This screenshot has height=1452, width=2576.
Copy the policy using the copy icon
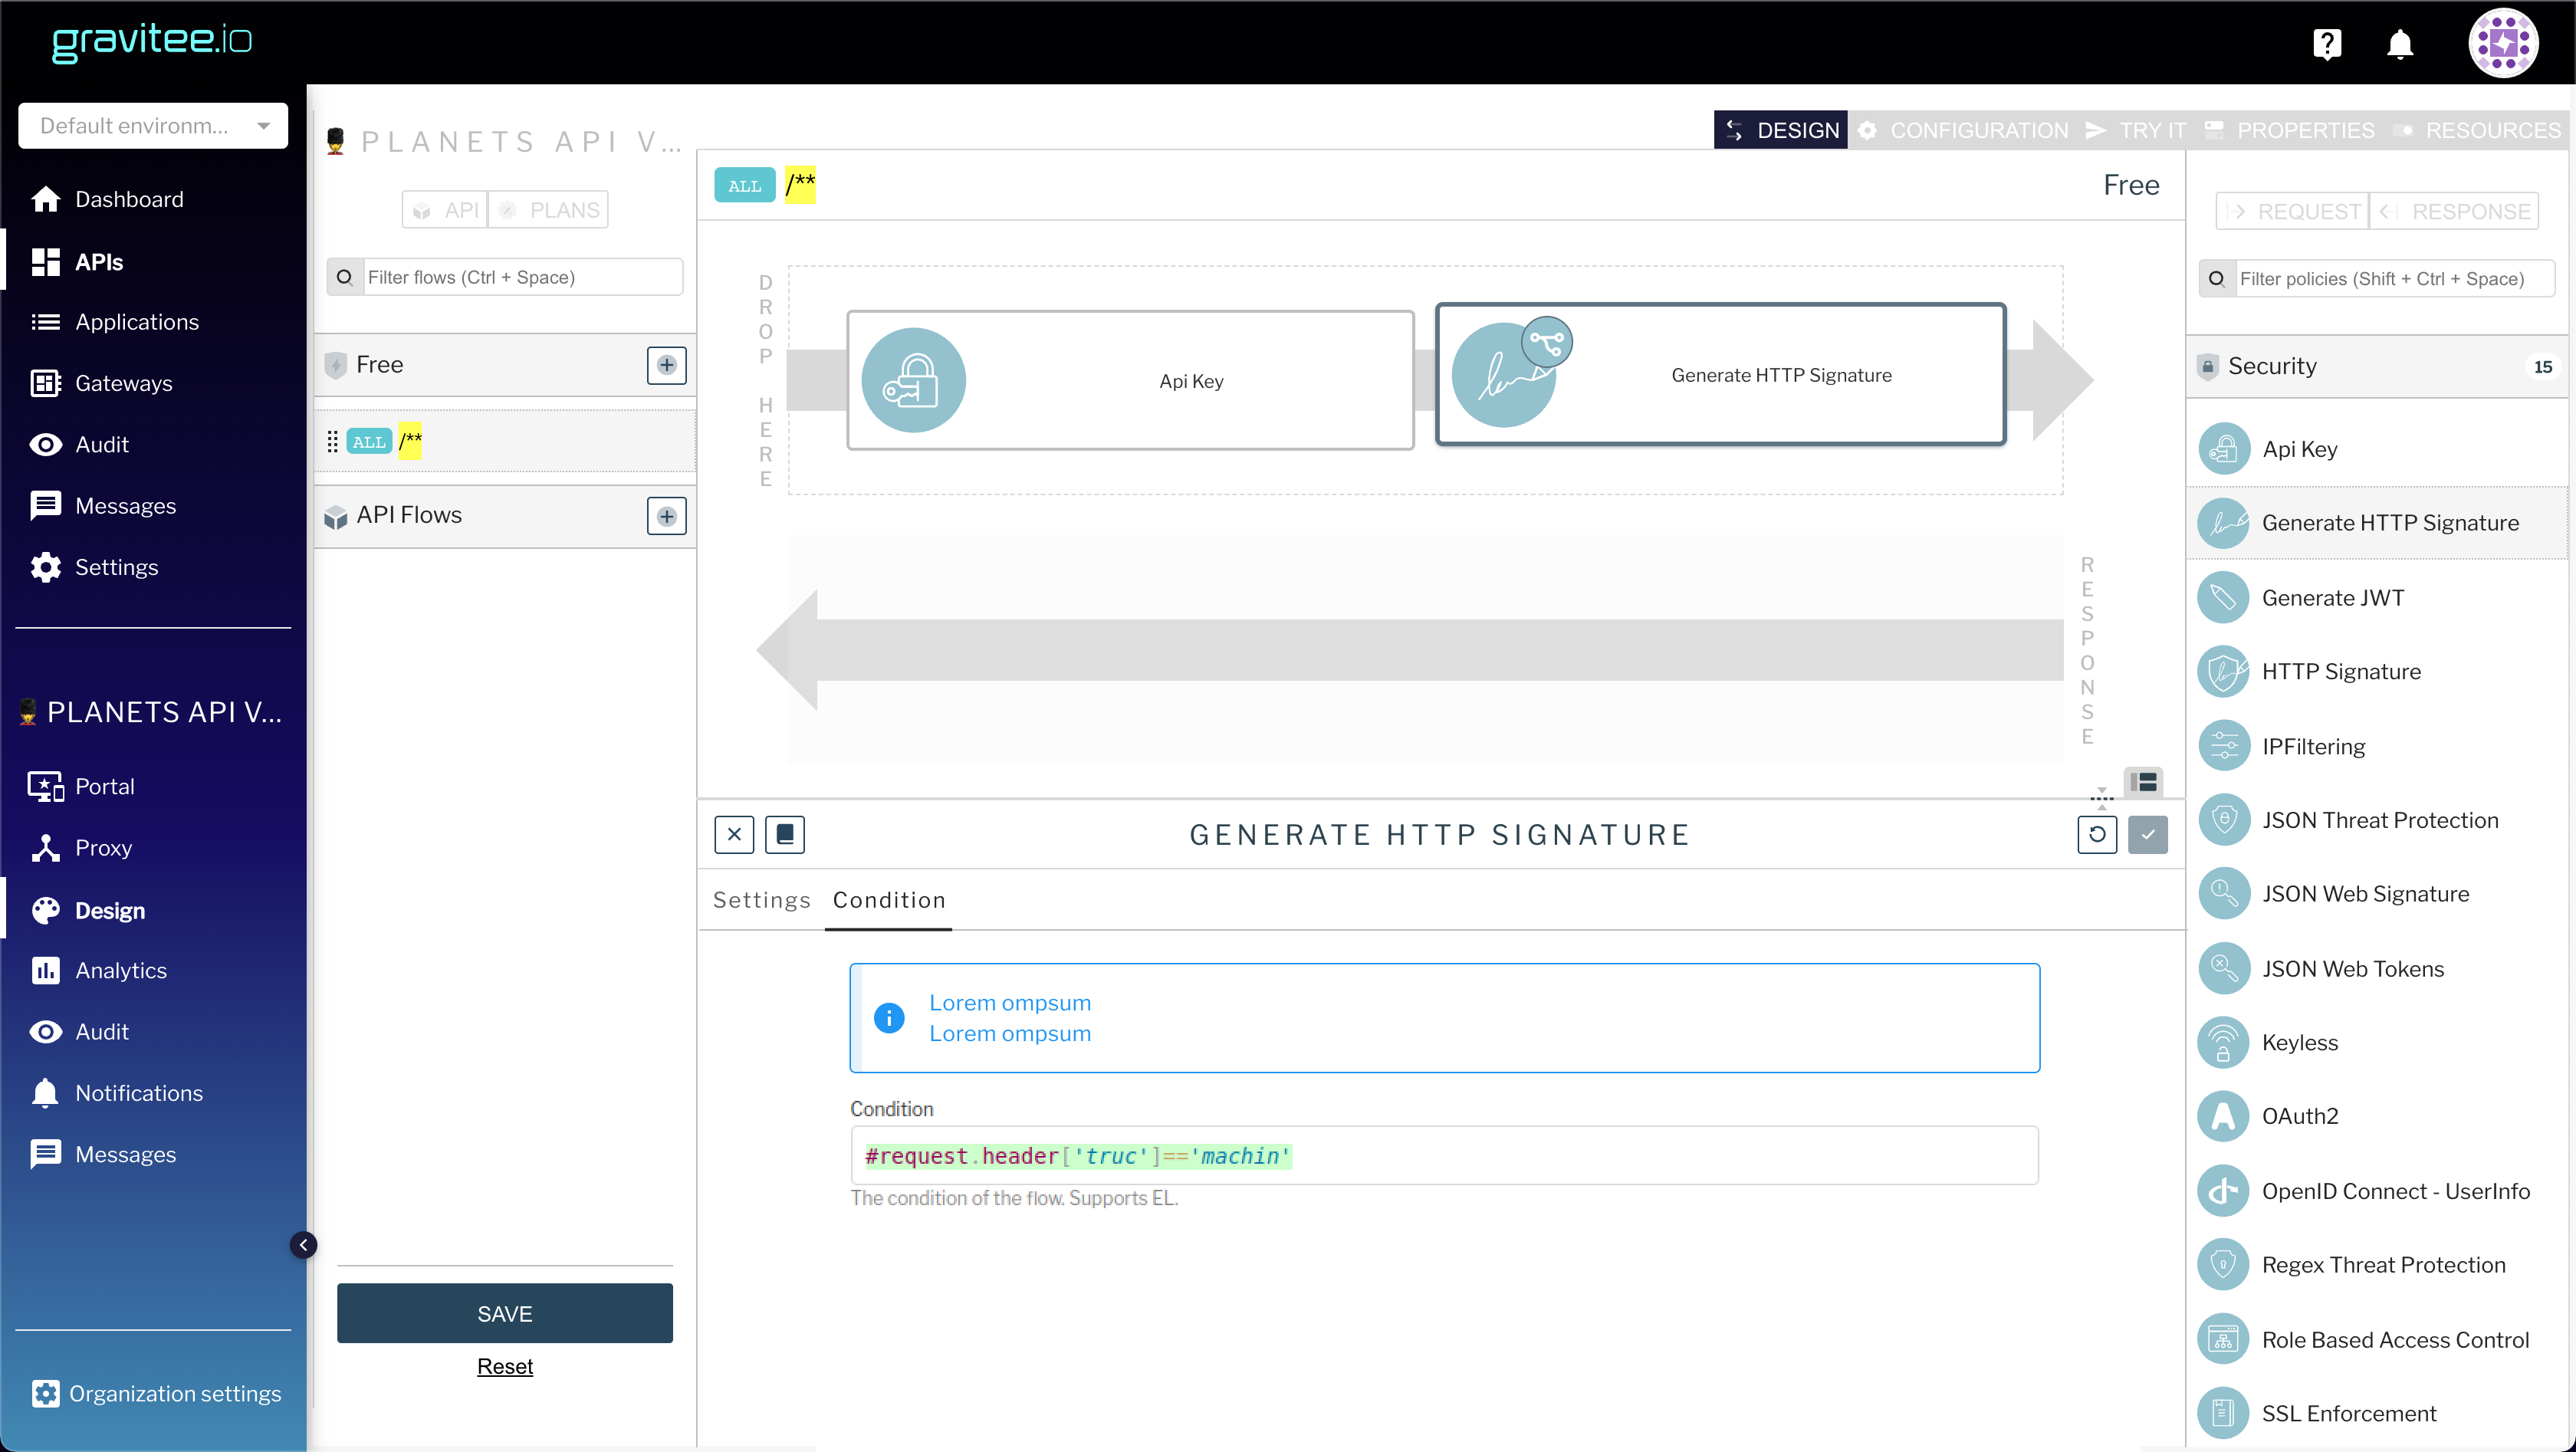[x=785, y=835]
